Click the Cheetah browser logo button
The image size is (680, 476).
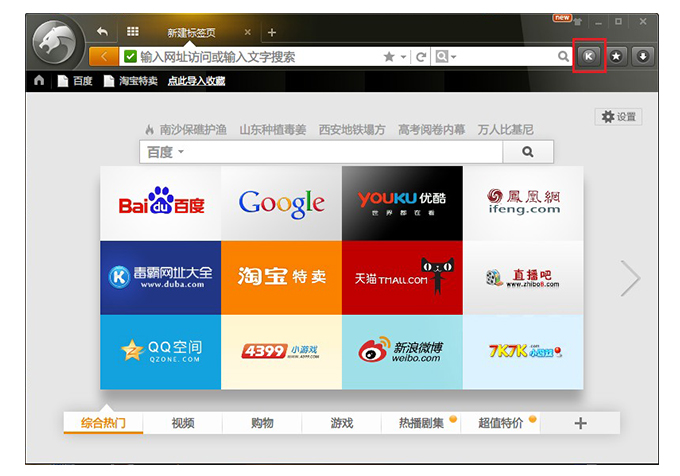tap(59, 44)
